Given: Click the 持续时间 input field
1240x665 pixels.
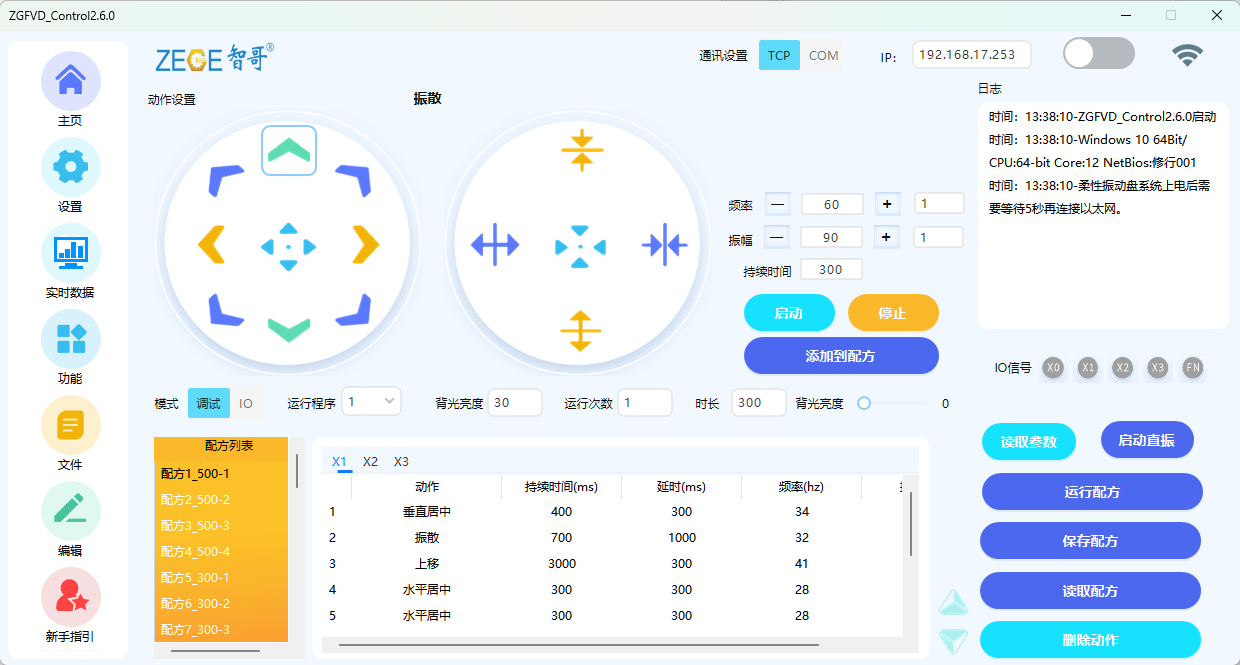Looking at the screenshot, I should pyautogui.click(x=832, y=270).
